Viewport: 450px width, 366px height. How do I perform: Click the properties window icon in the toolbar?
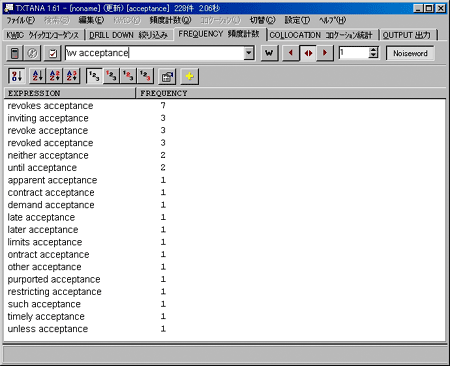coord(167,76)
